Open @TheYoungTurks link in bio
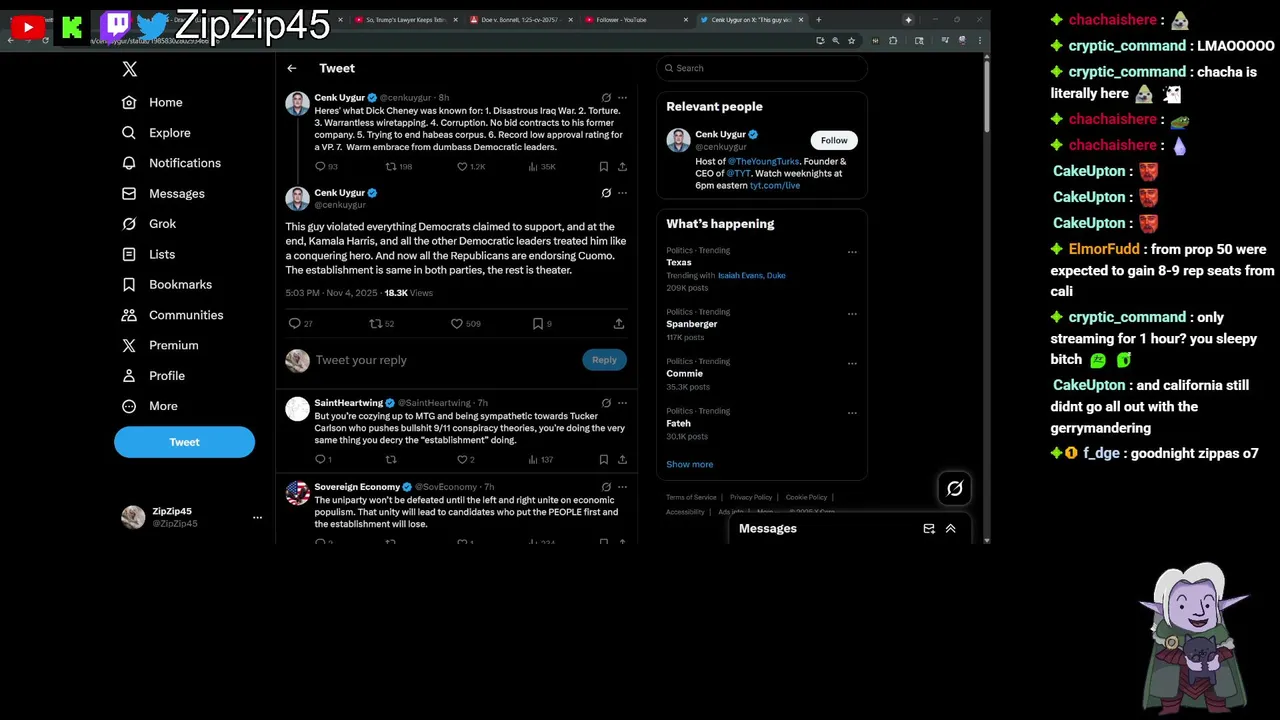 coord(763,162)
